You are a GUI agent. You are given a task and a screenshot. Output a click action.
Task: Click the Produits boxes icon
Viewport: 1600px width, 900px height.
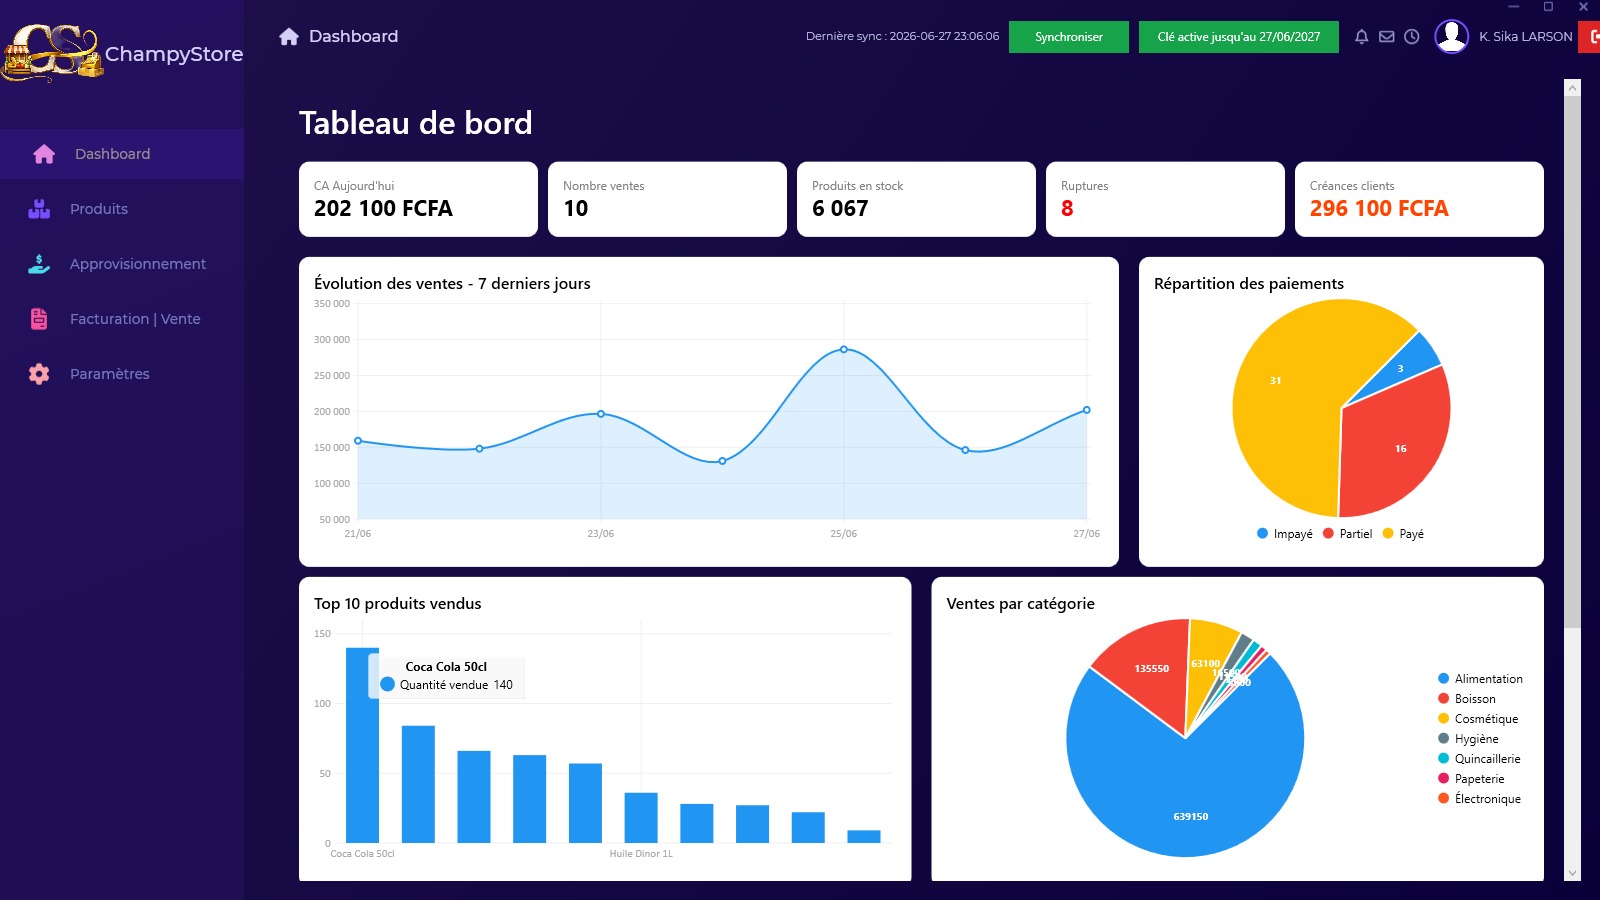[x=39, y=209]
